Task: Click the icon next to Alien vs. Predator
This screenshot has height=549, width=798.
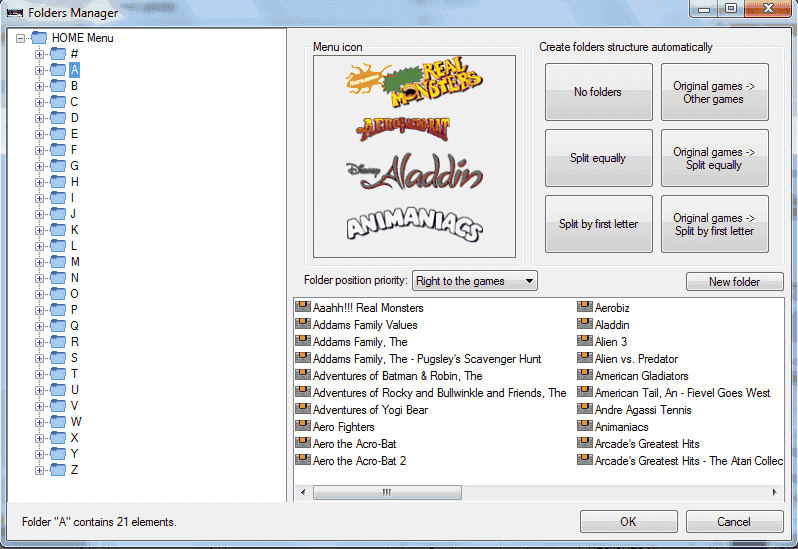Action: click(585, 358)
